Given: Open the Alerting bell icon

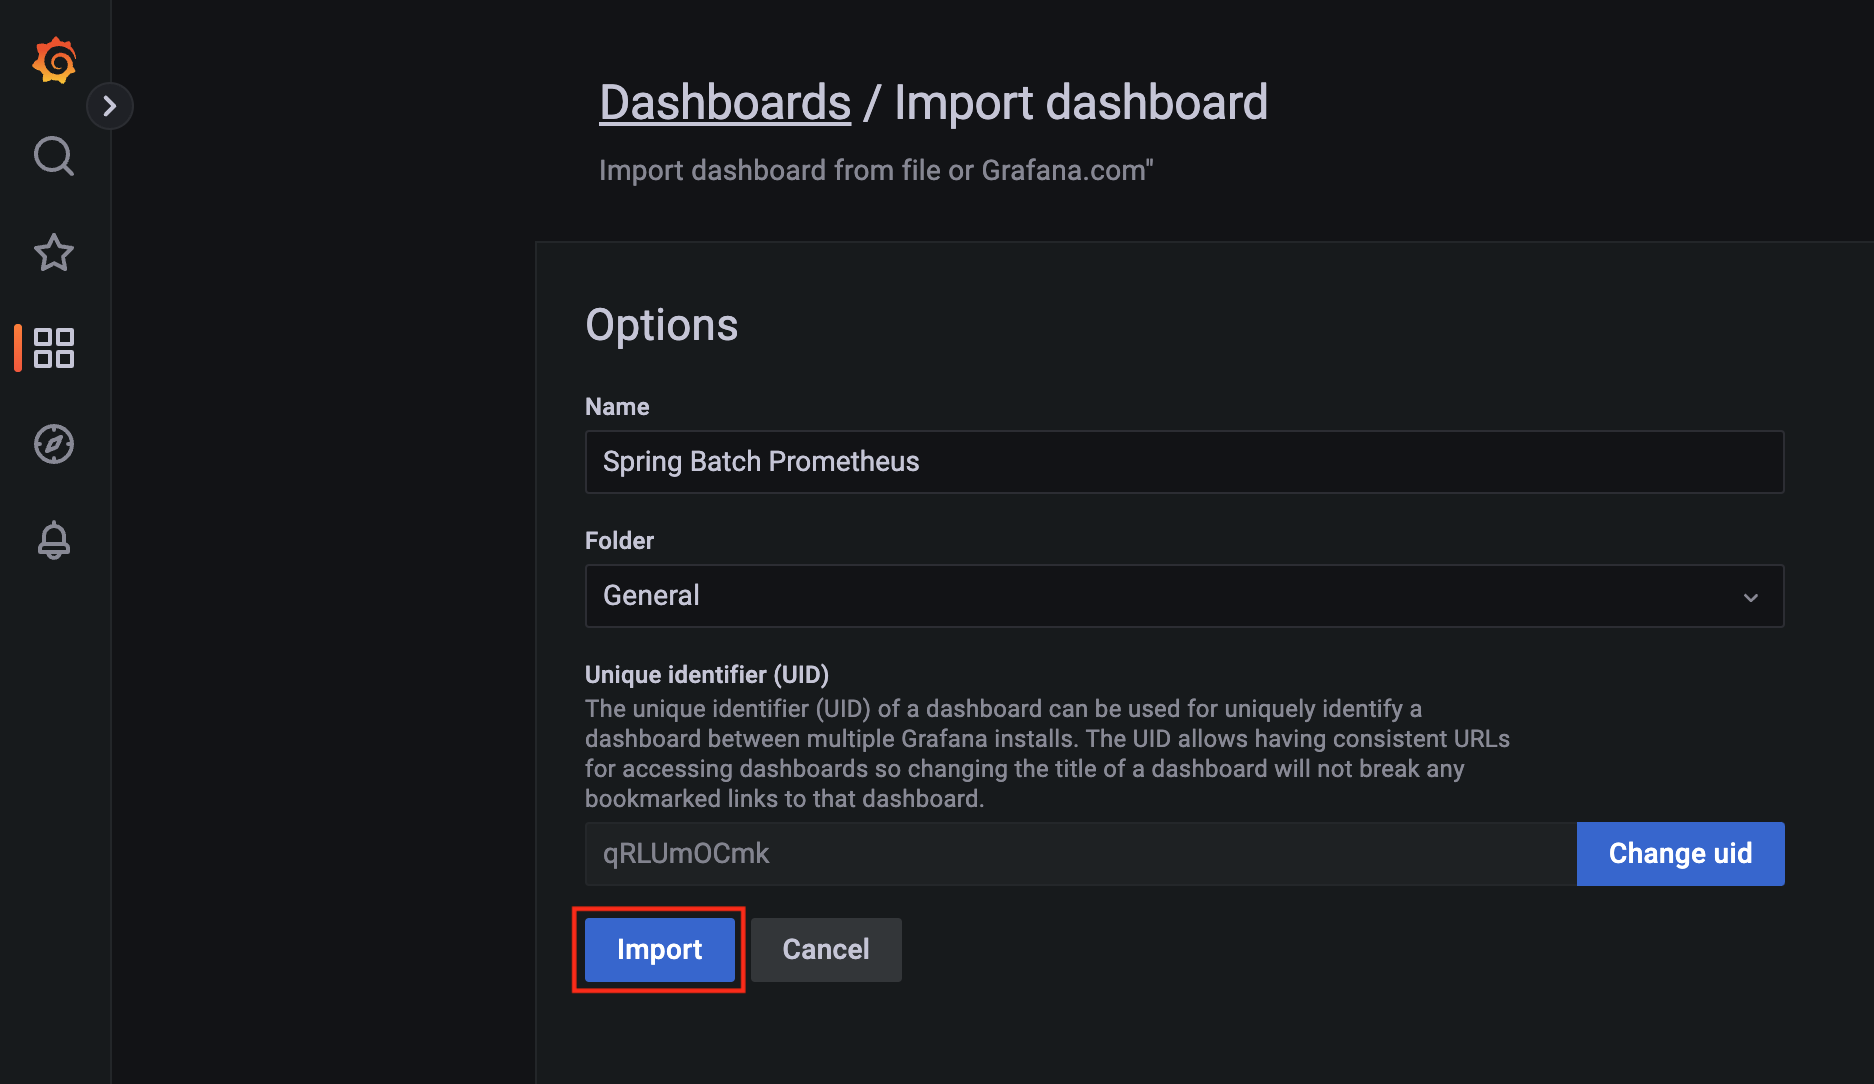Looking at the screenshot, I should (x=54, y=540).
